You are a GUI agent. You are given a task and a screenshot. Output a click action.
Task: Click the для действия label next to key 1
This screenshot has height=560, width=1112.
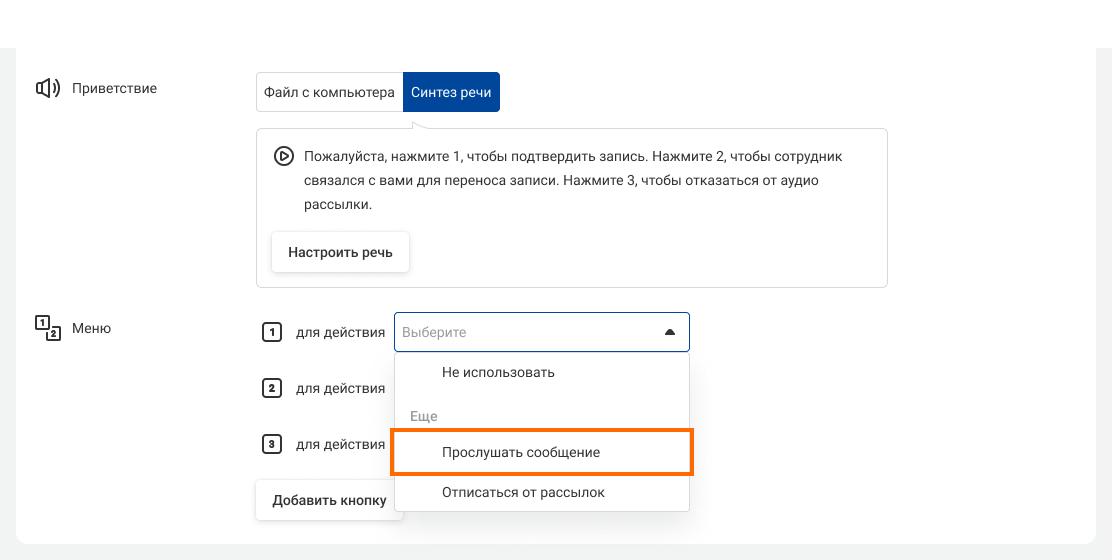click(x=340, y=332)
